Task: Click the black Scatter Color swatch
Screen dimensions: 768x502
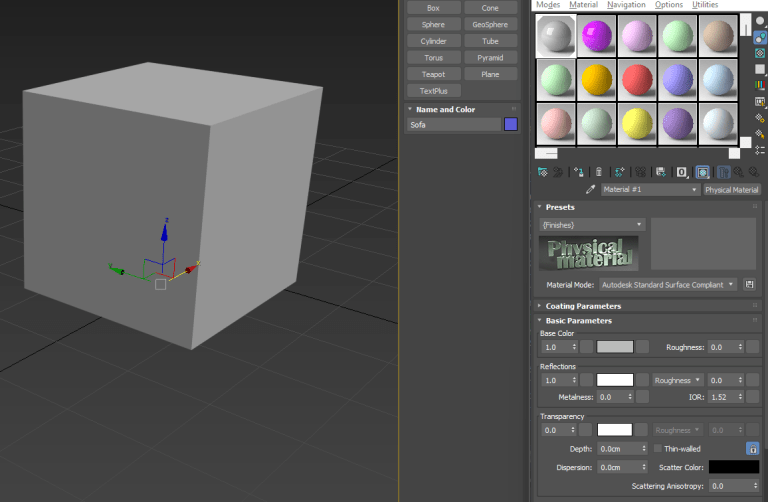Action: tap(733, 467)
